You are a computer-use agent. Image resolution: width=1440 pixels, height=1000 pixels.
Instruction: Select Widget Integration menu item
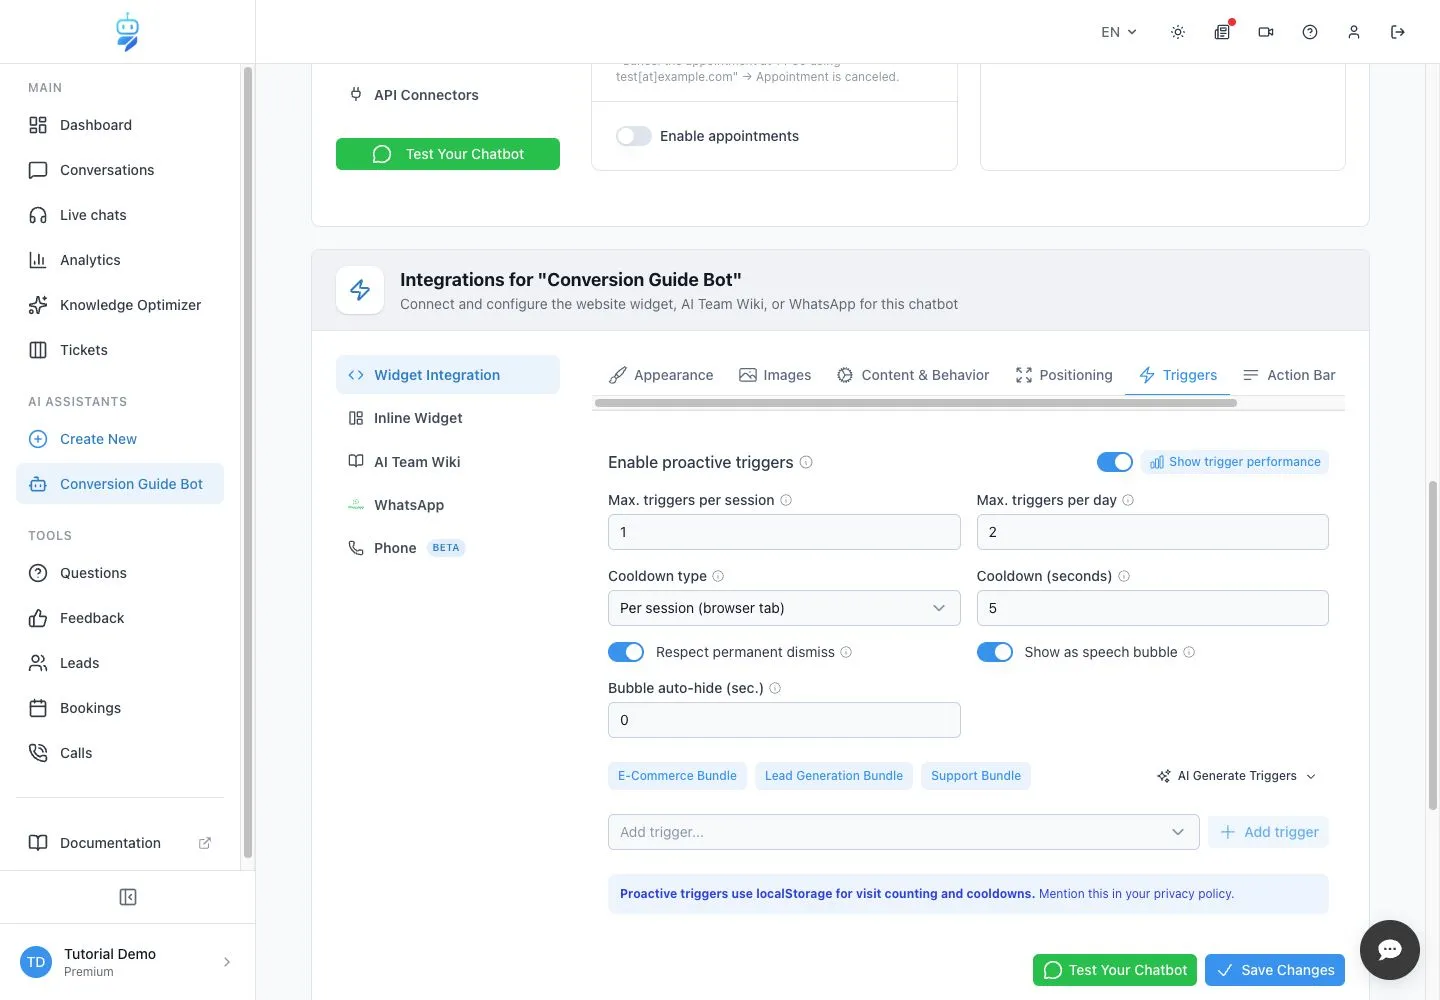point(448,375)
